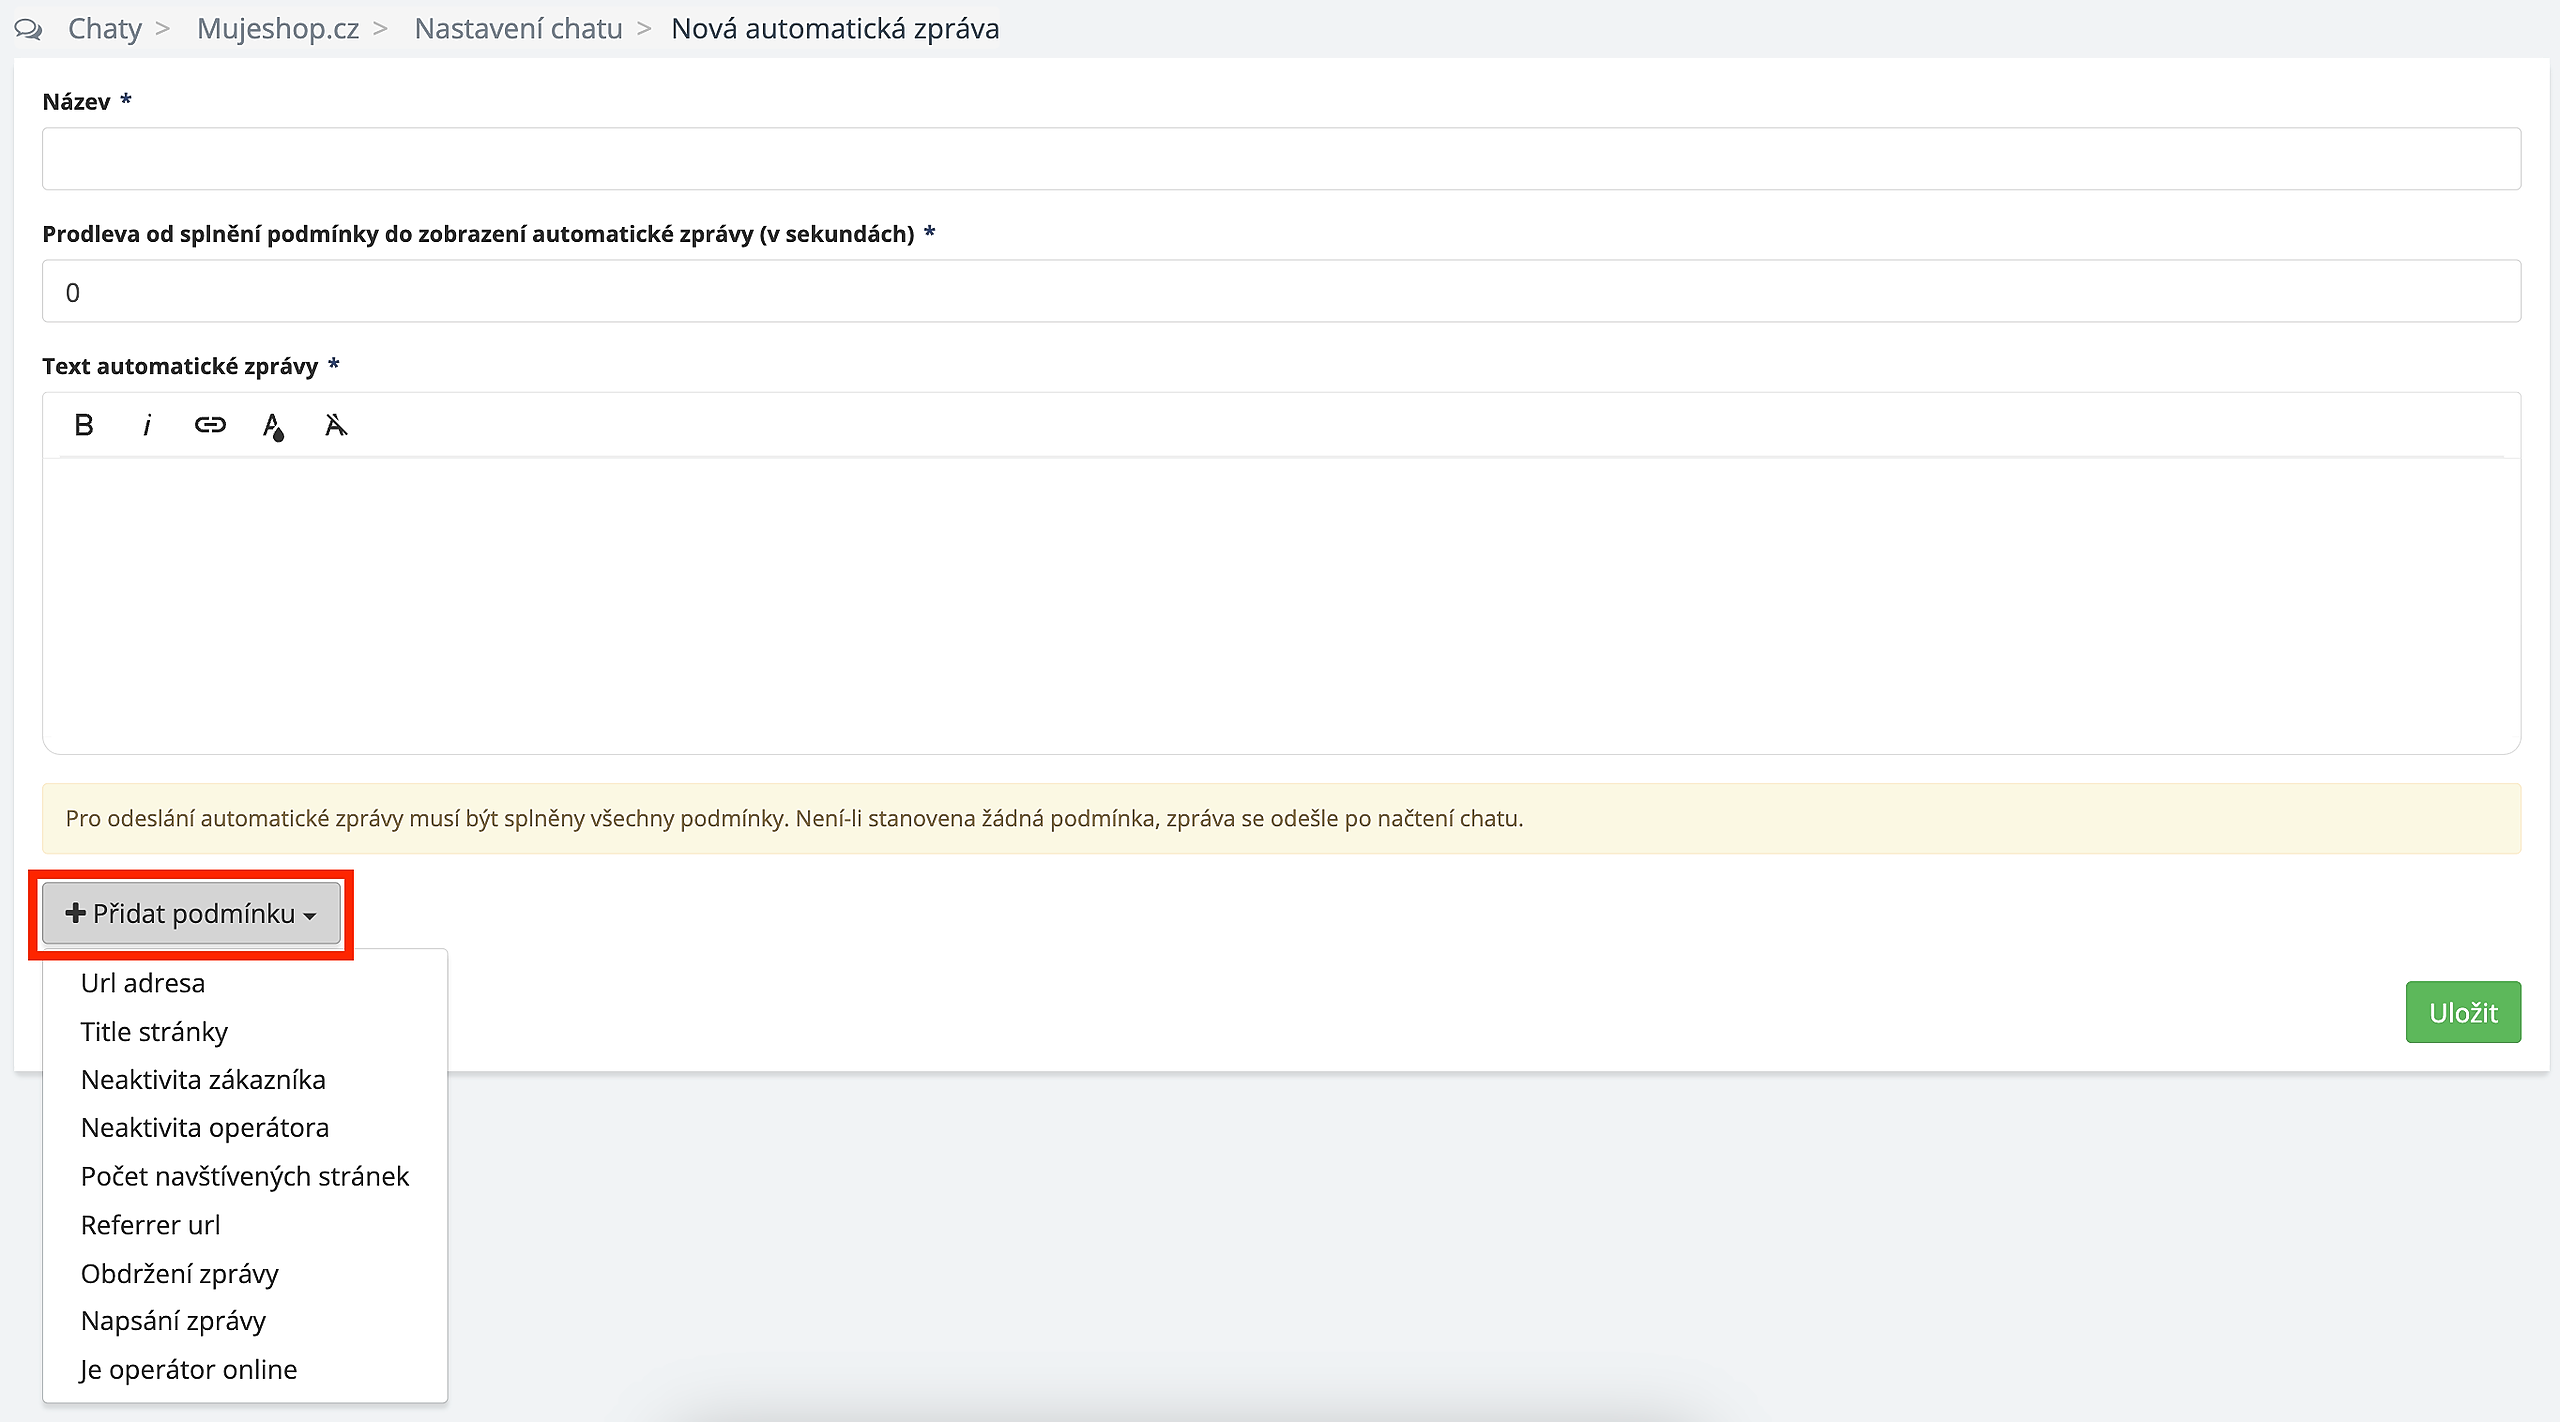The width and height of the screenshot is (2560, 1422).
Task: Open text color picker icon
Action: pyautogui.click(x=273, y=426)
